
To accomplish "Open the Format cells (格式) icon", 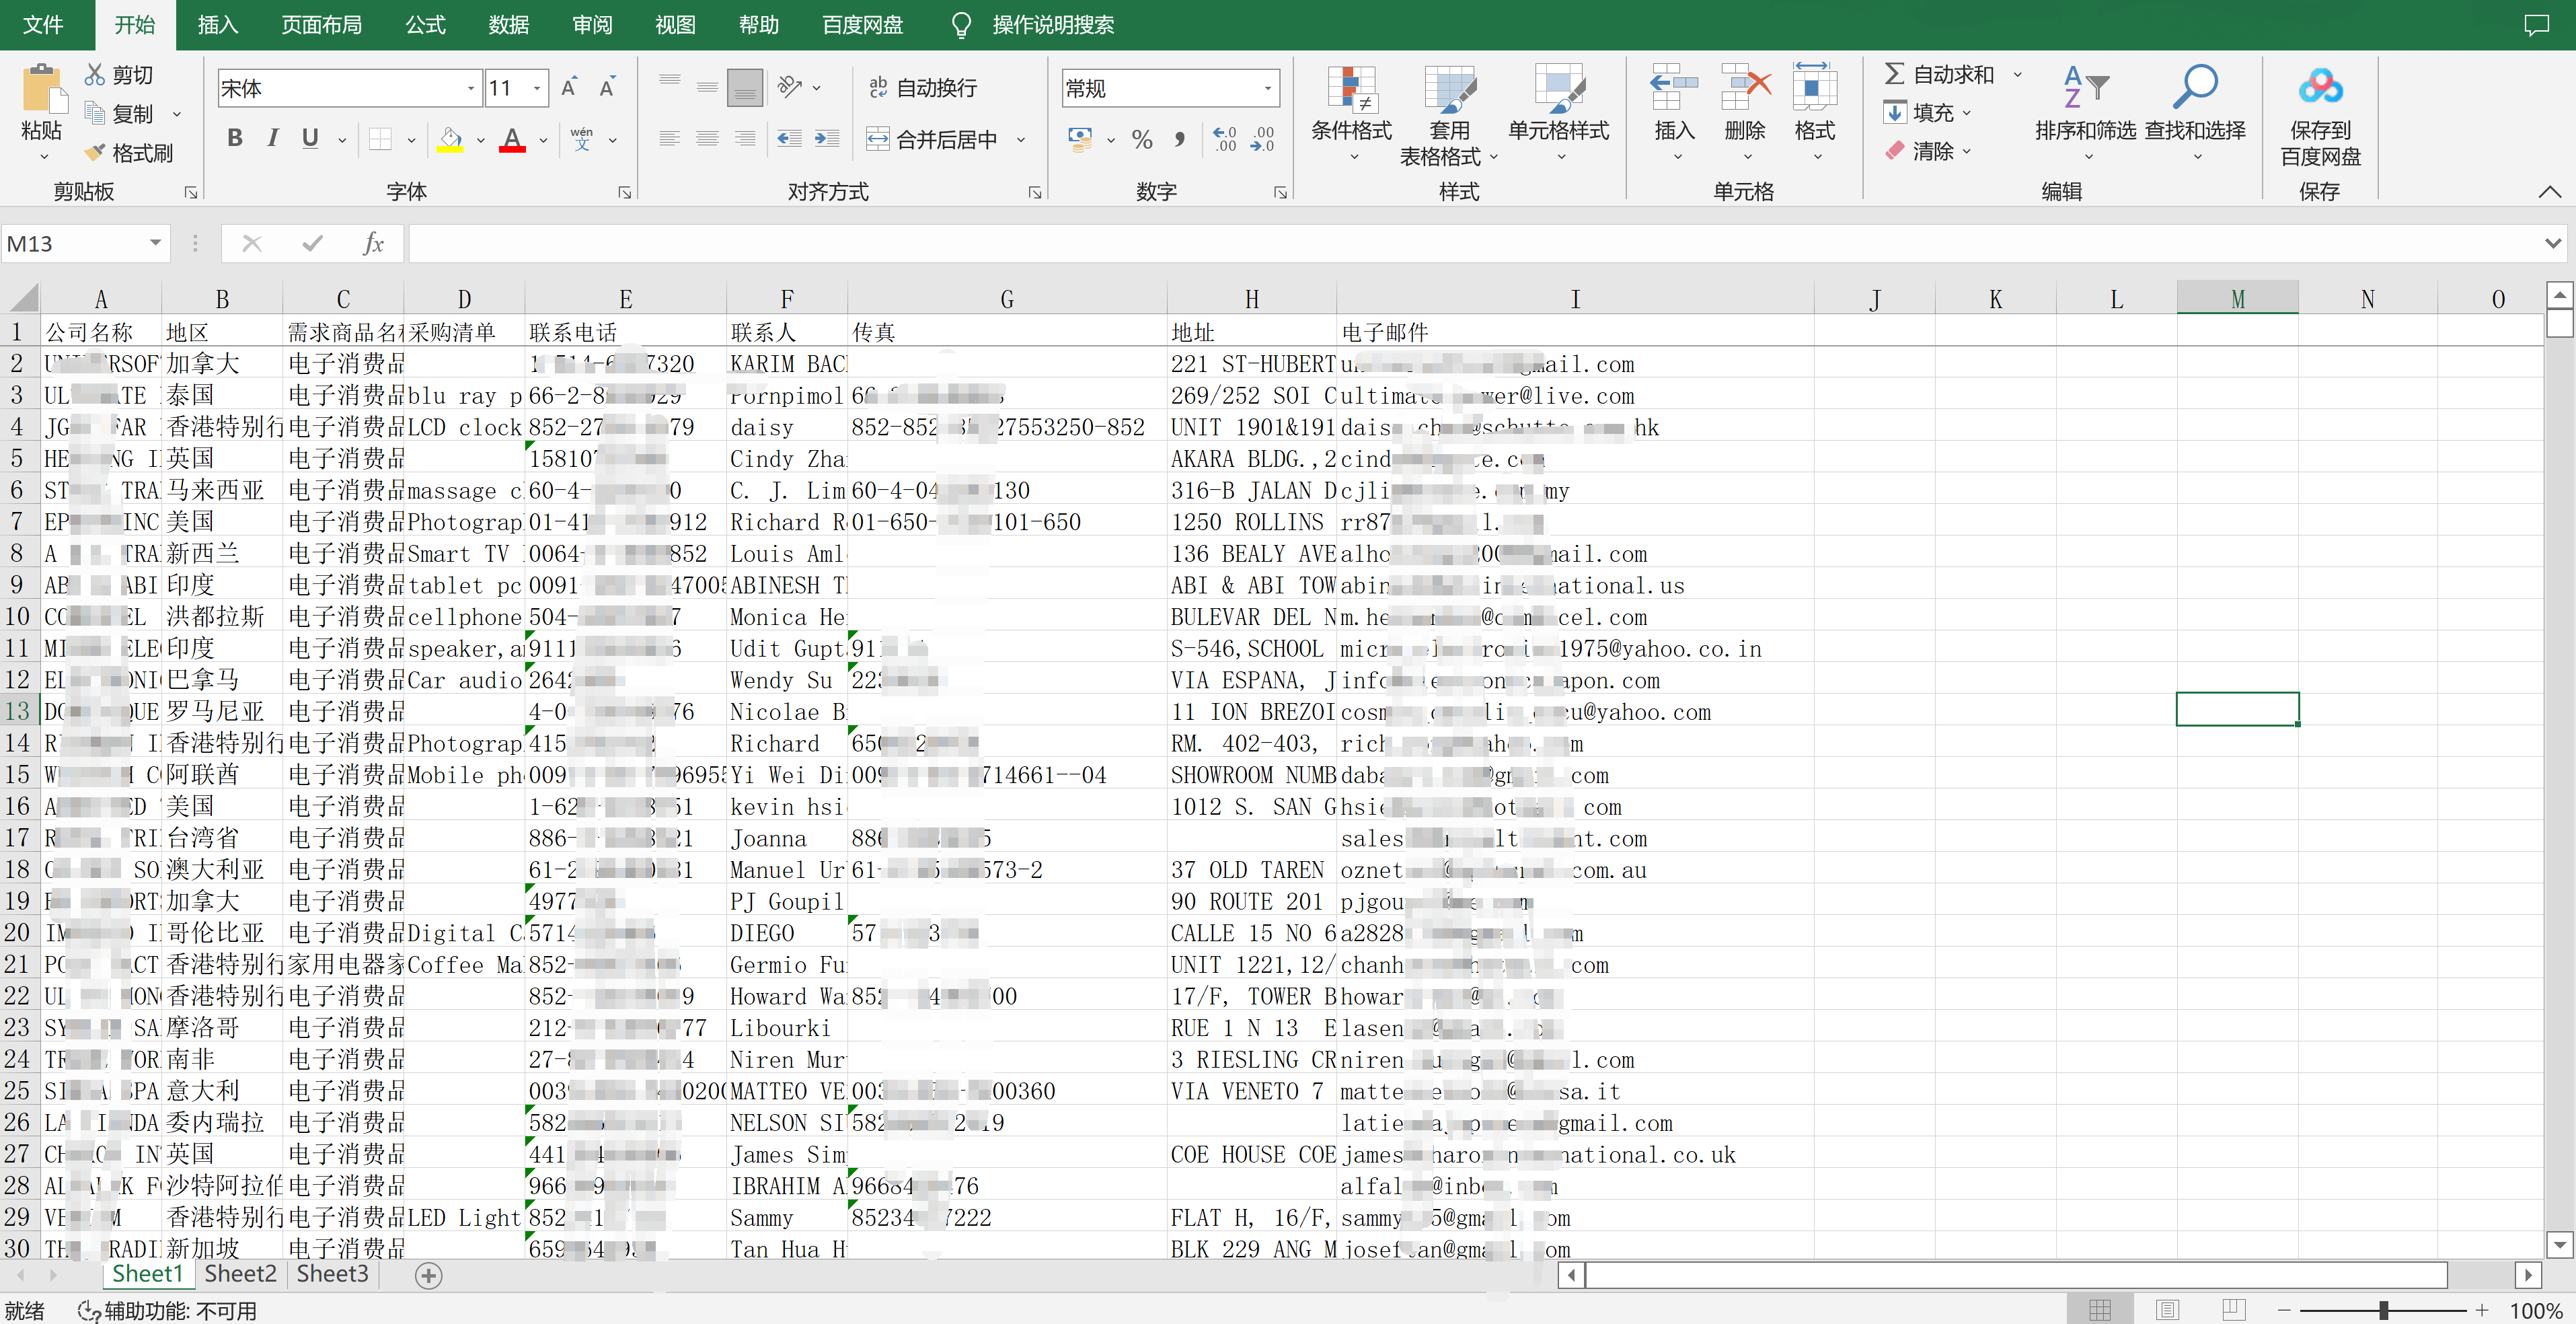I will (1815, 88).
